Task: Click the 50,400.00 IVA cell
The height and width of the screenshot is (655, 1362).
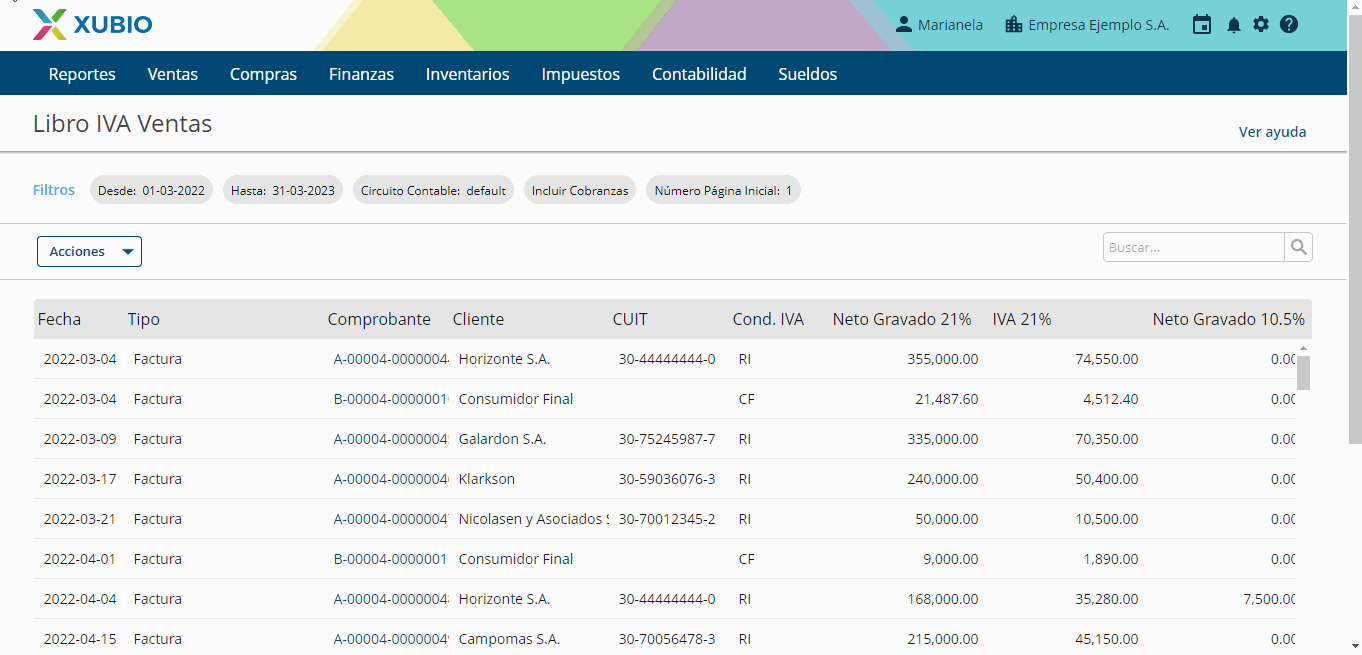Action: click(x=1107, y=479)
